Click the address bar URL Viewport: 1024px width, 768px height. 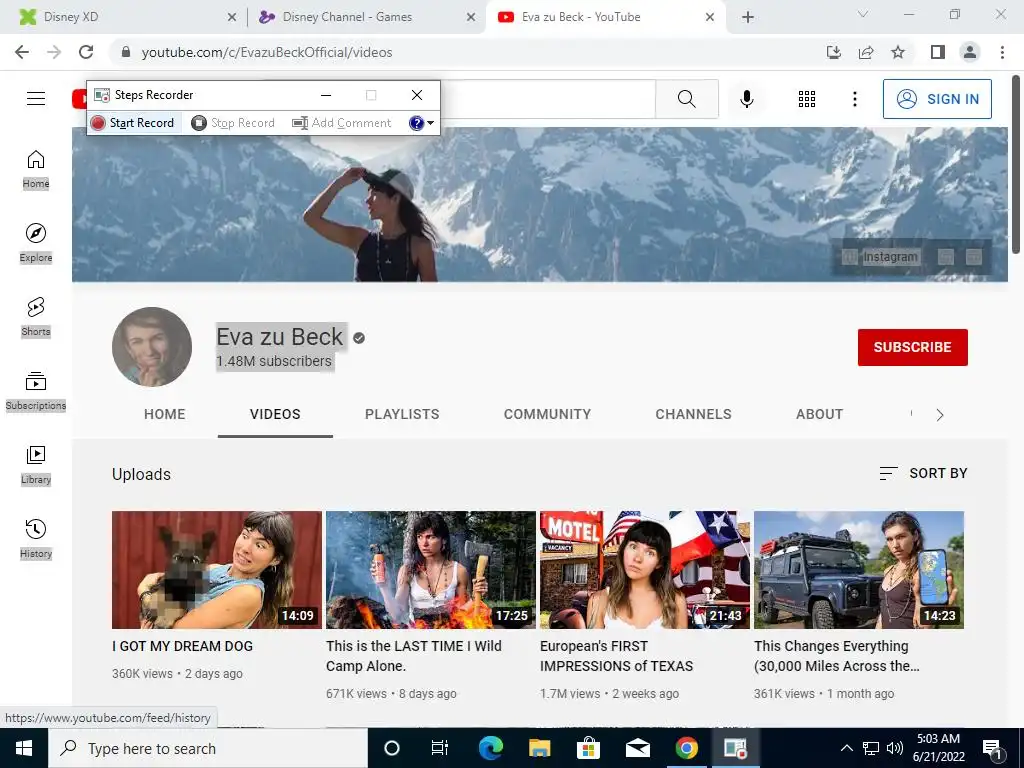click(x=266, y=52)
